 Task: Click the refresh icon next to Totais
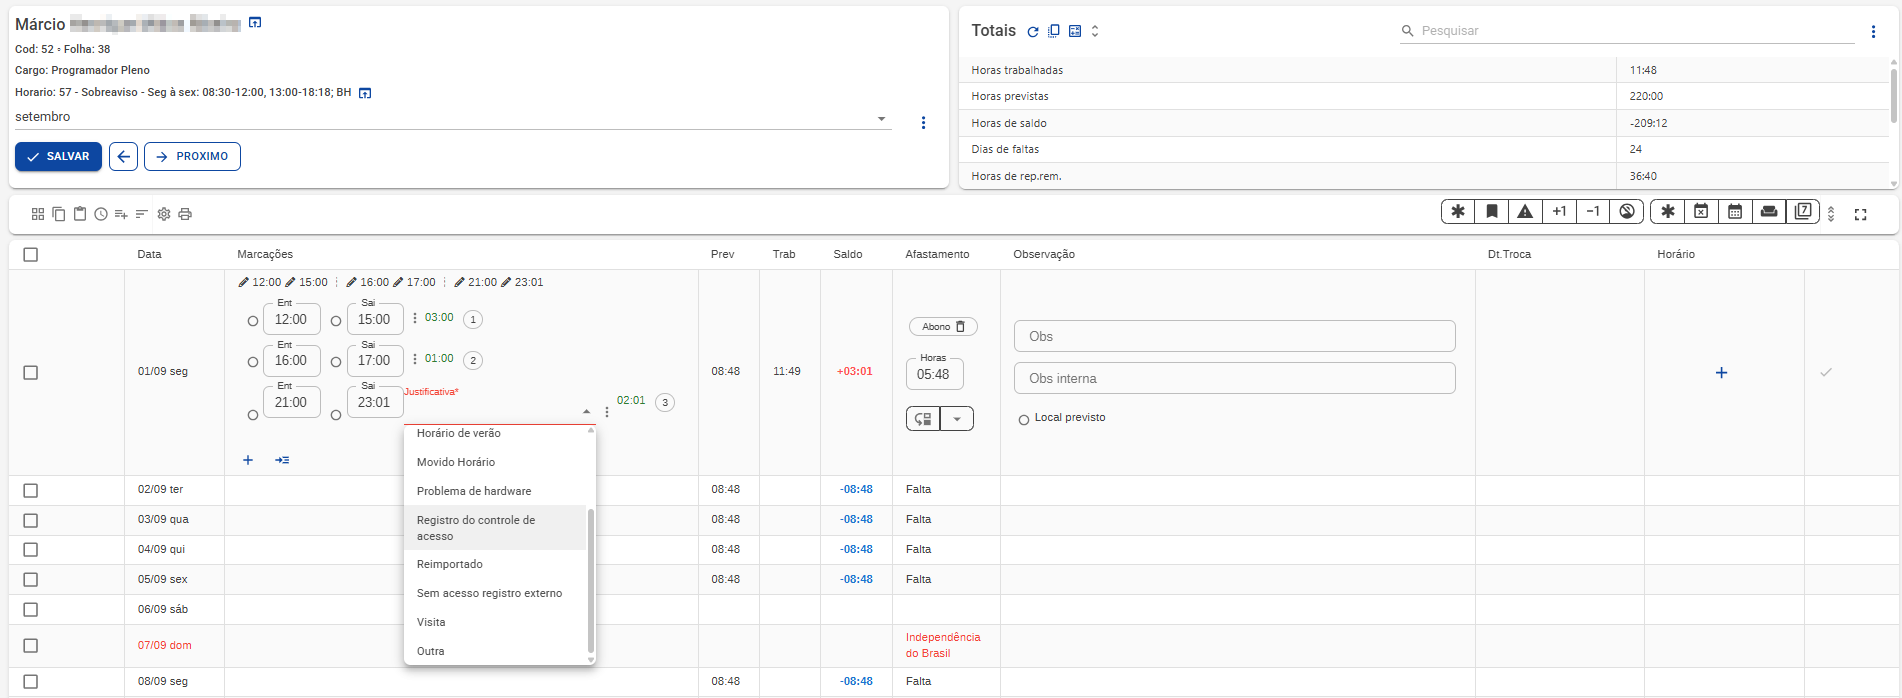(1033, 32)
